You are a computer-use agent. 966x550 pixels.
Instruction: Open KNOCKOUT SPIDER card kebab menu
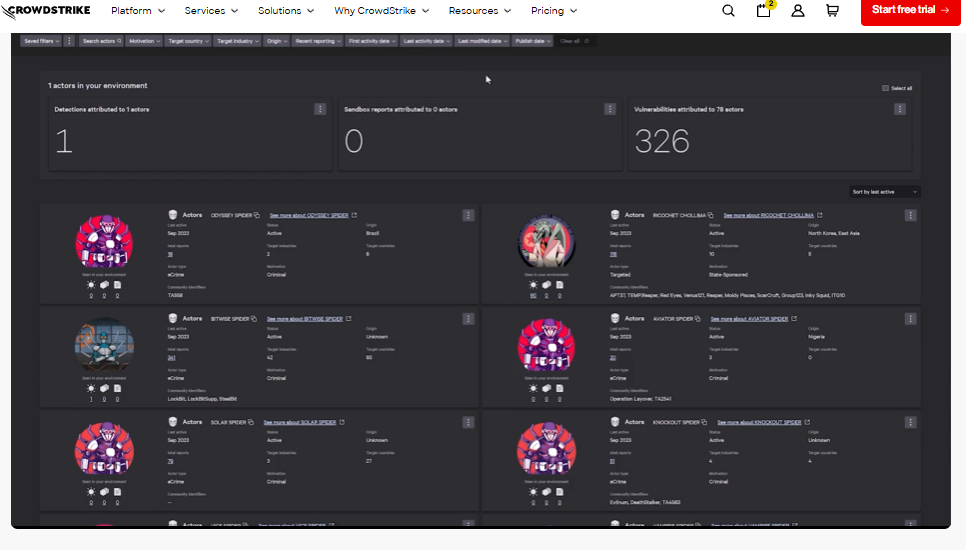(x=911, y=422)
